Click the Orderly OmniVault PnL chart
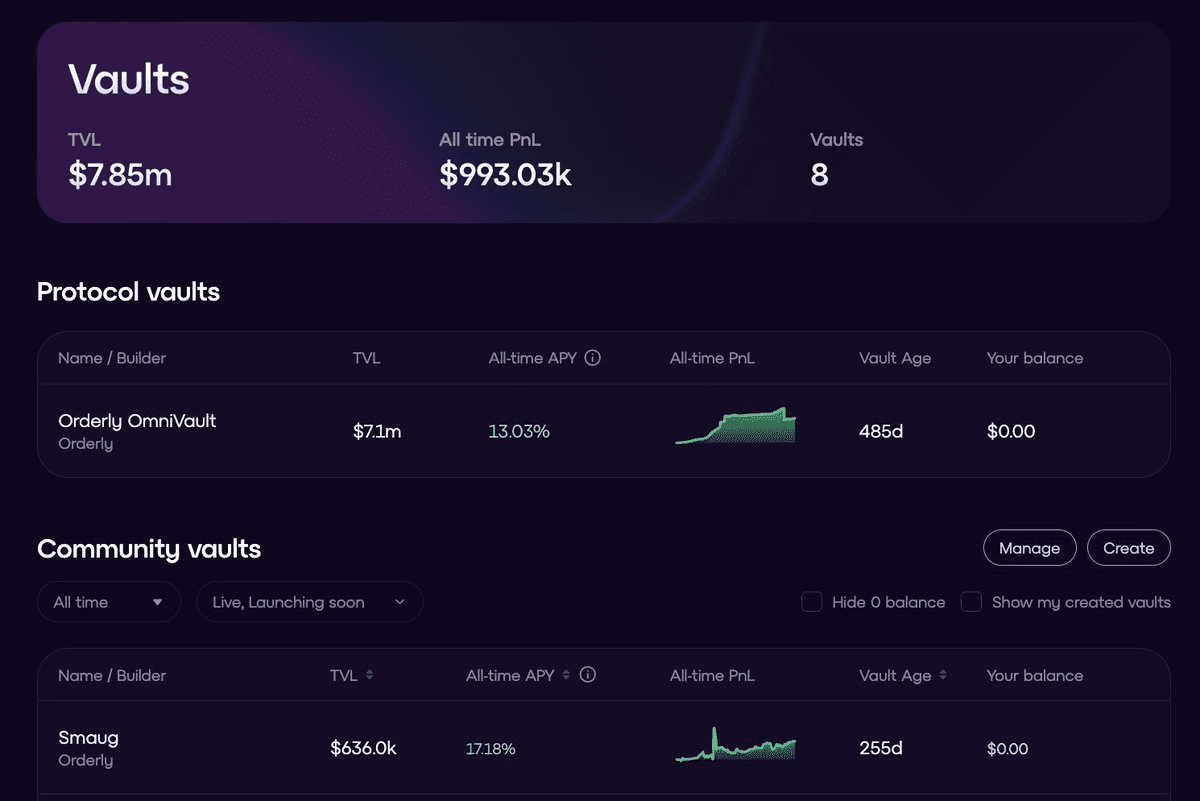Screen dimensions: 1200x801 pyautogui.click(x=736, y=426)
